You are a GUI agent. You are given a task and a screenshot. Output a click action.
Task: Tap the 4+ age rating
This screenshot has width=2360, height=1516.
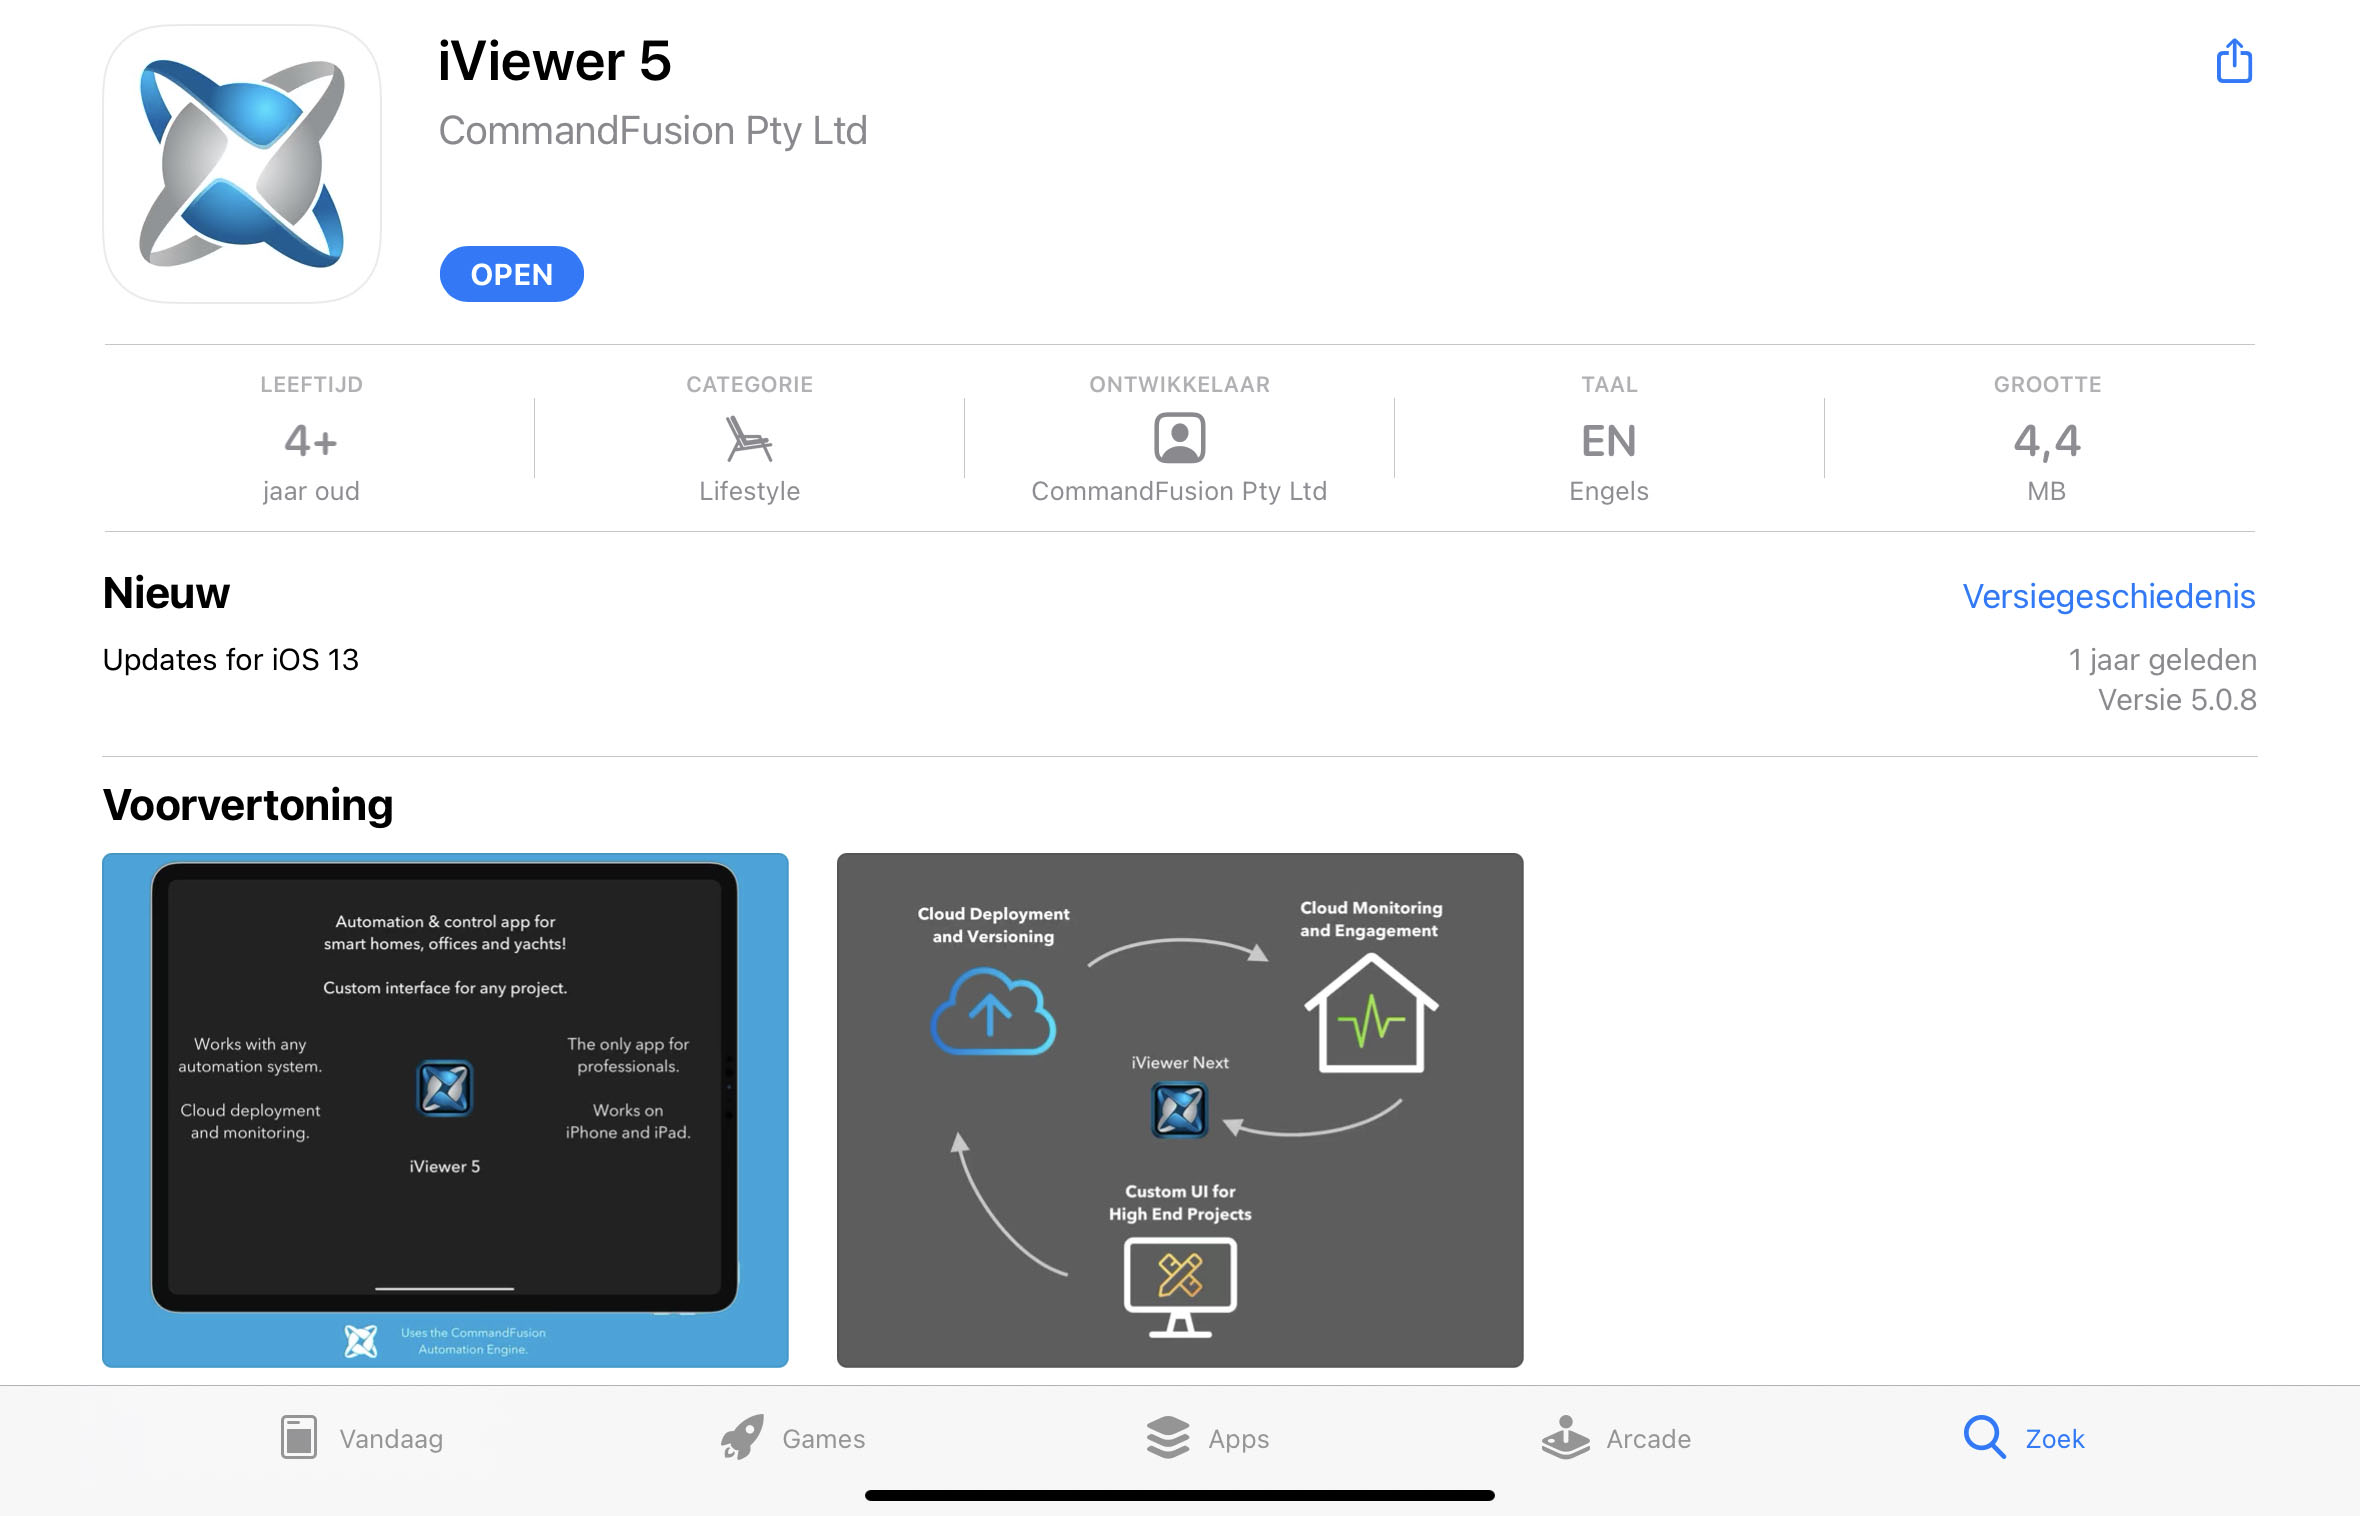[x=311, y=441]
